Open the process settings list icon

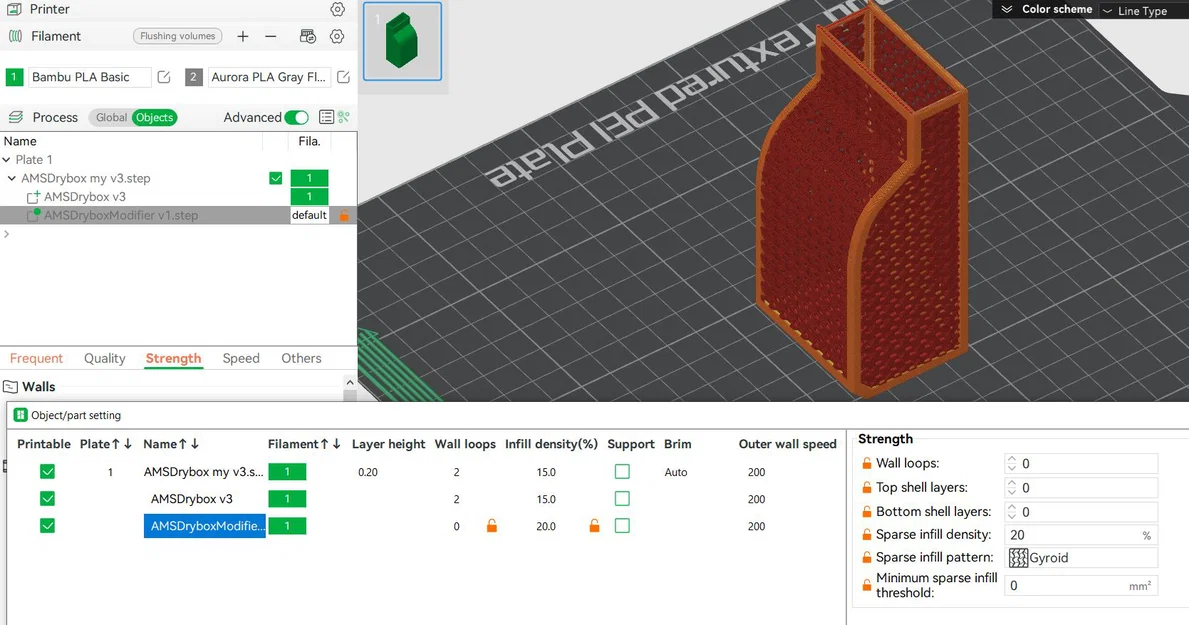pos(326,117)
